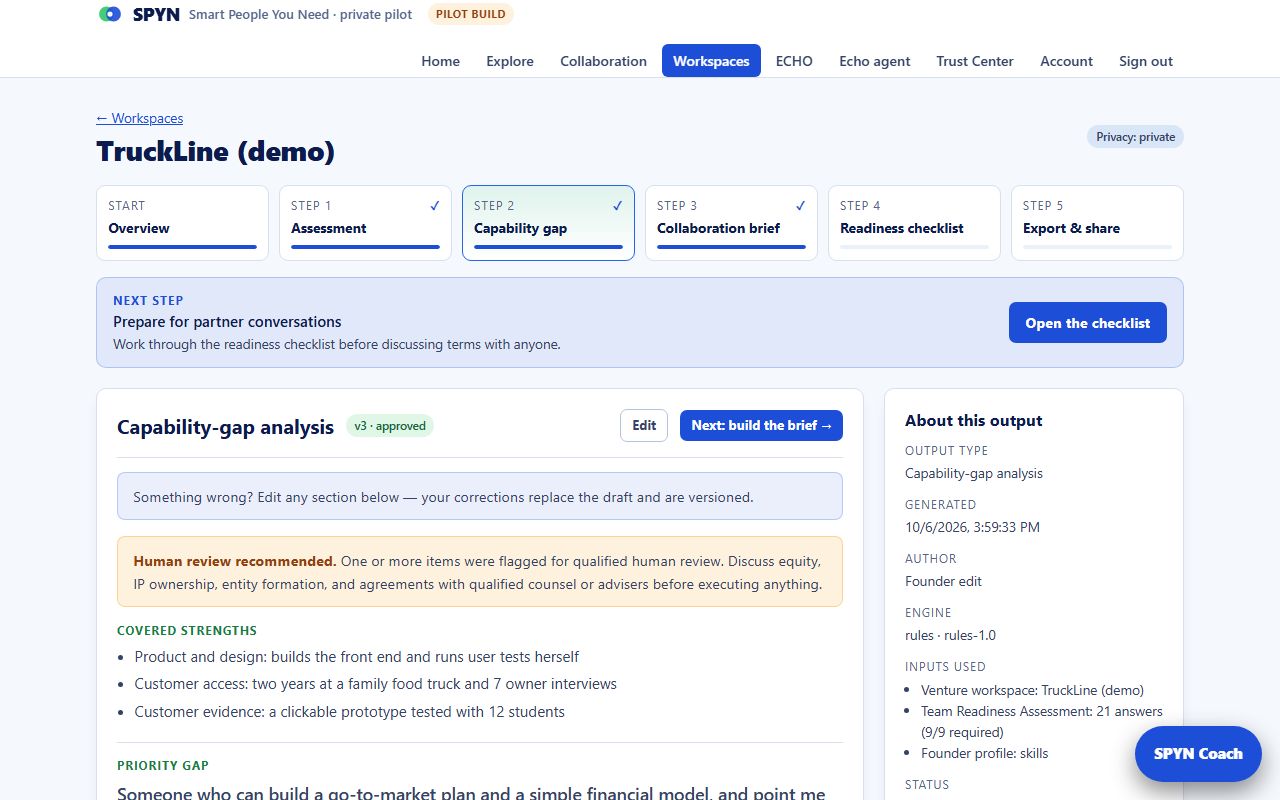This screenshot has width=1280, height=800.
Task: Click the 'Human review recommended.' warning text
Action: [235, 561]
